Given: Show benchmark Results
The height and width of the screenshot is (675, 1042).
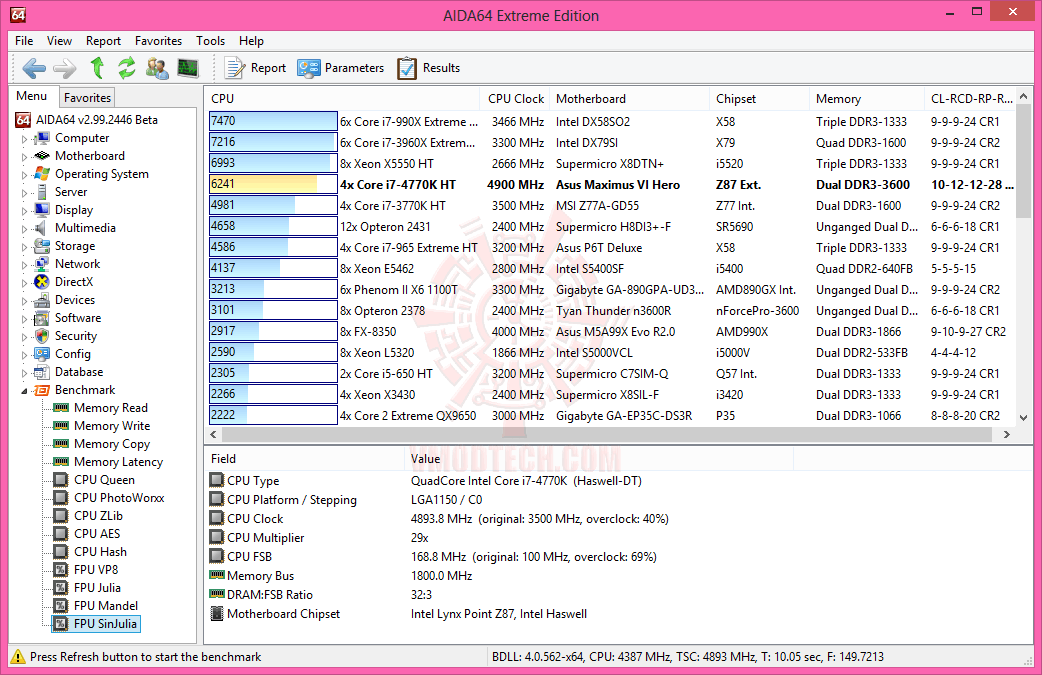Looking at the screenshot, I should (429, 68).
